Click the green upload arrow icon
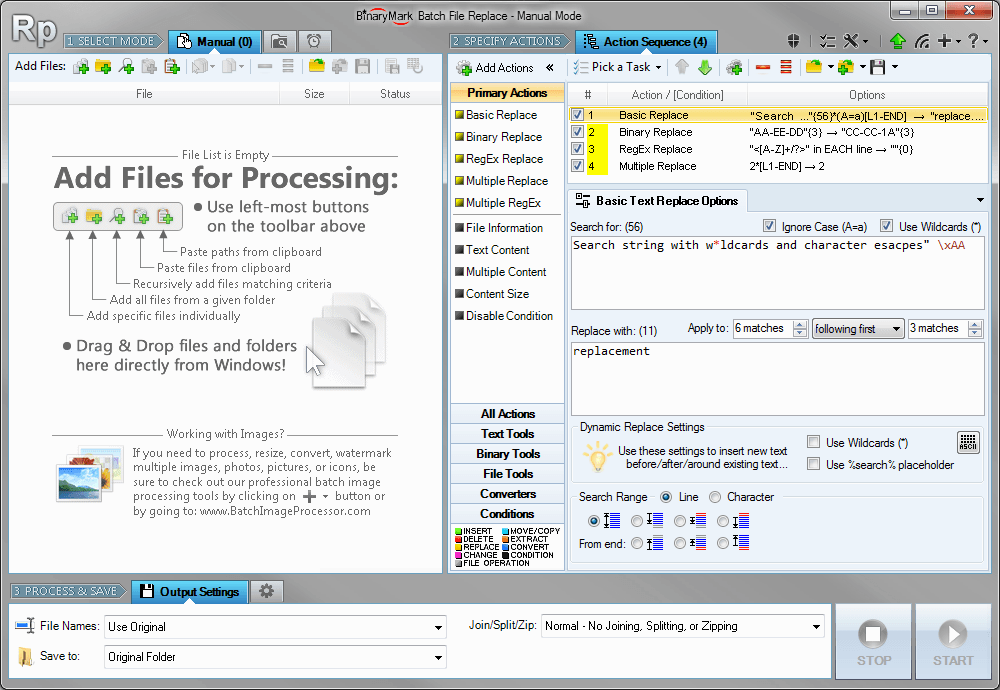This screenshot has height=690, width=1000. 897,41
